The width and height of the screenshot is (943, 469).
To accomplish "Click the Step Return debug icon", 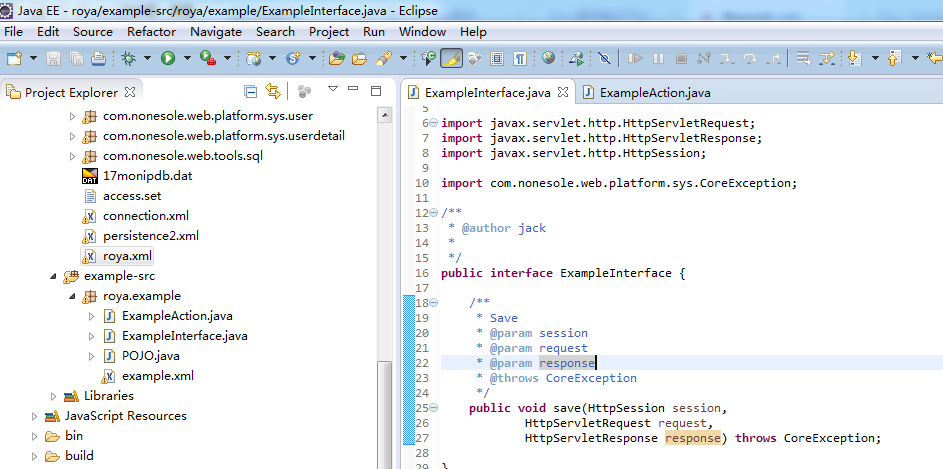I will coord(775,58).
